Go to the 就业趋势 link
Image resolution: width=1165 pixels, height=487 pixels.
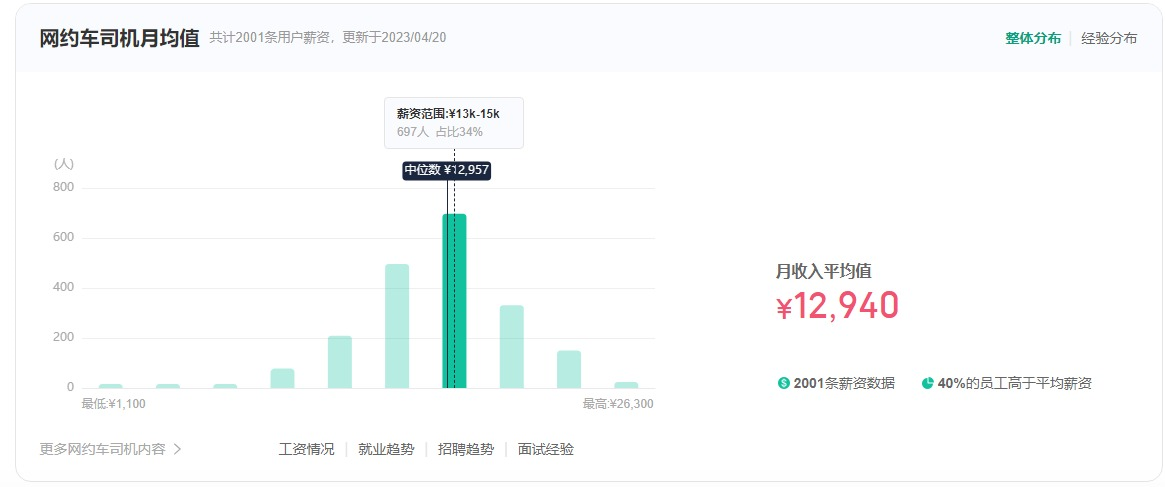point(386,449)
